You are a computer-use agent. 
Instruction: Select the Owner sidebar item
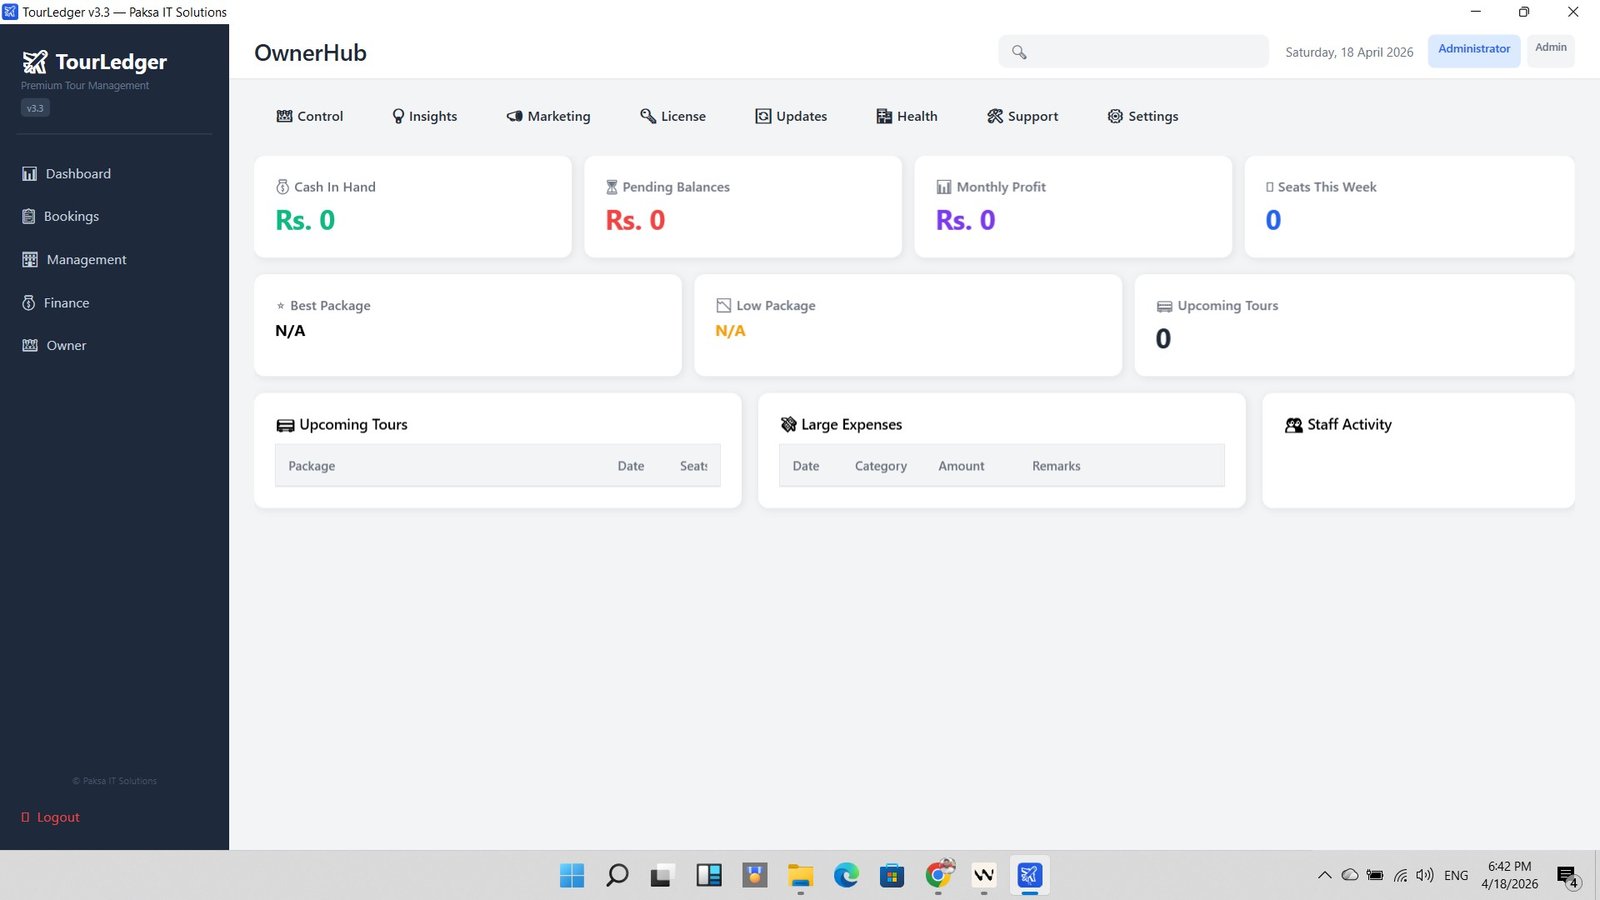65,345
